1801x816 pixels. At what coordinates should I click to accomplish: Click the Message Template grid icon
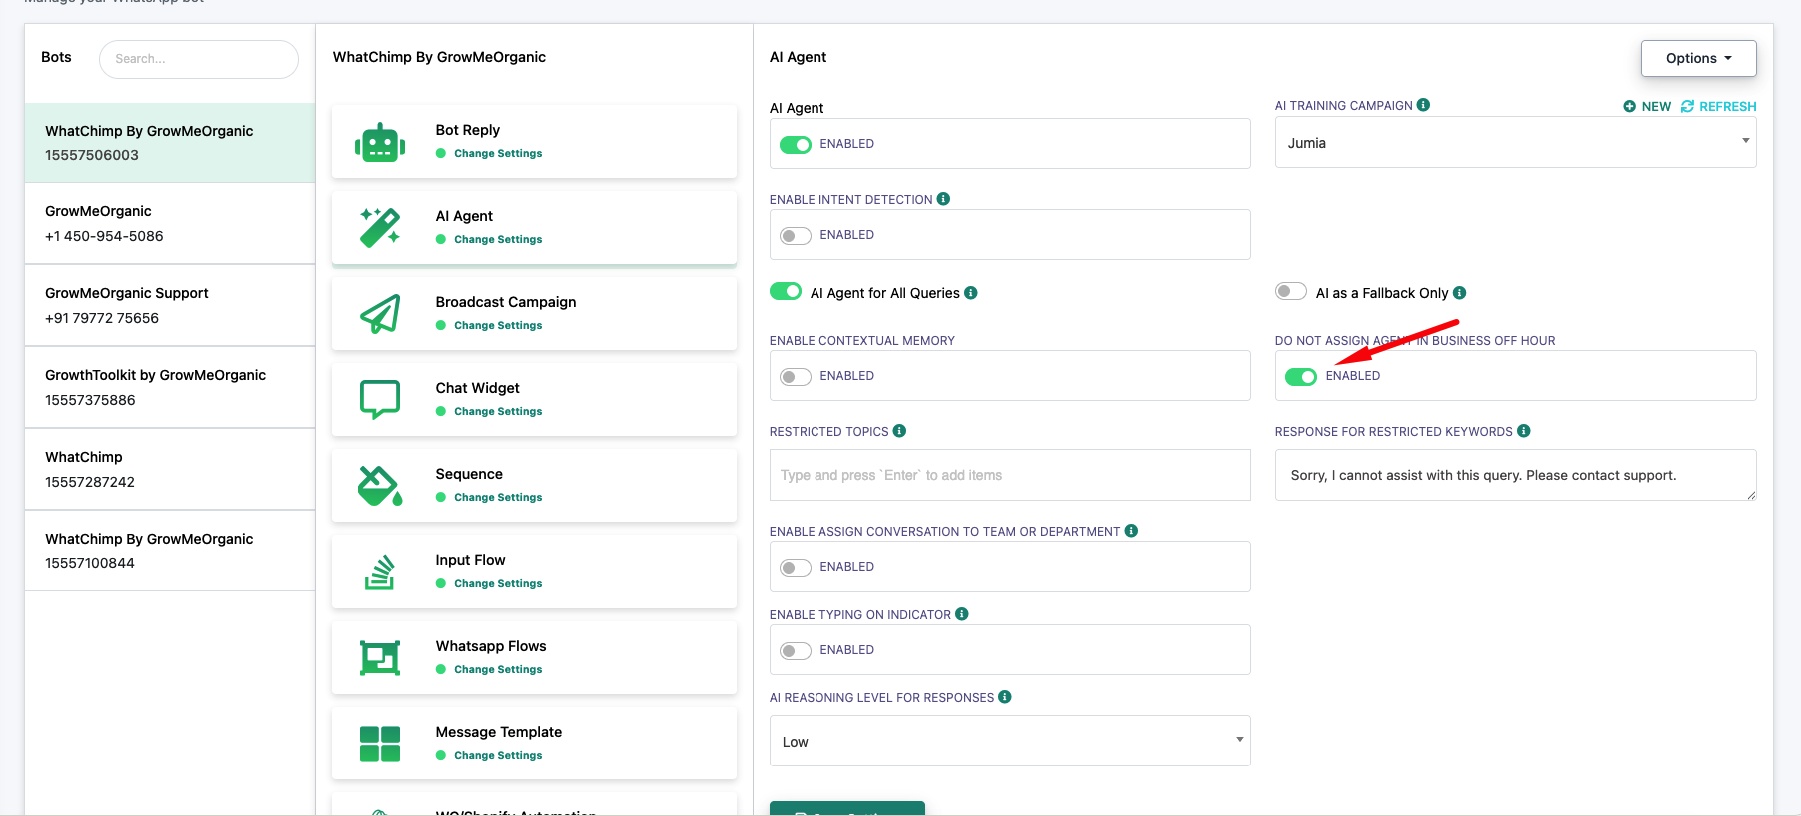[x=380, y=744]
